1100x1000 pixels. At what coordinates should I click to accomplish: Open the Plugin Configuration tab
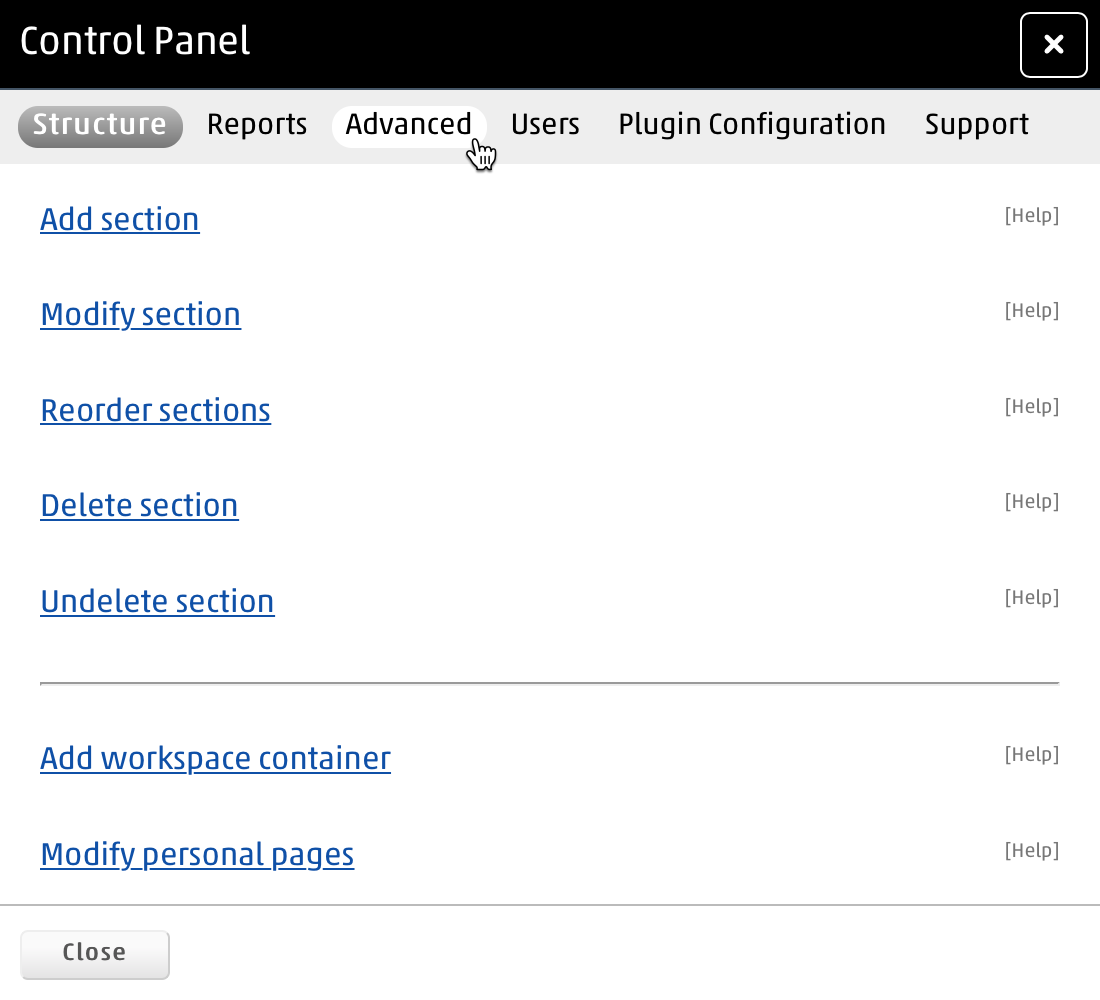pos(752,125)
